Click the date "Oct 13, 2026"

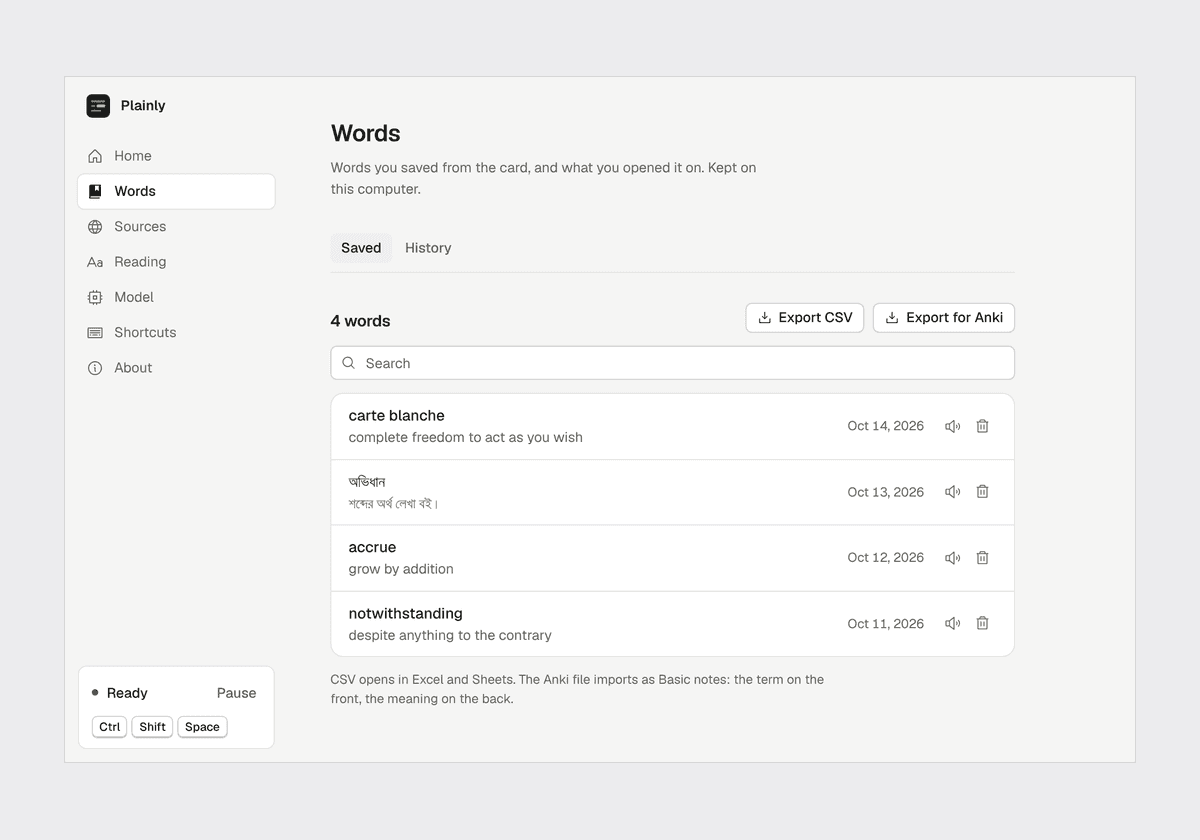pos(886,492)
